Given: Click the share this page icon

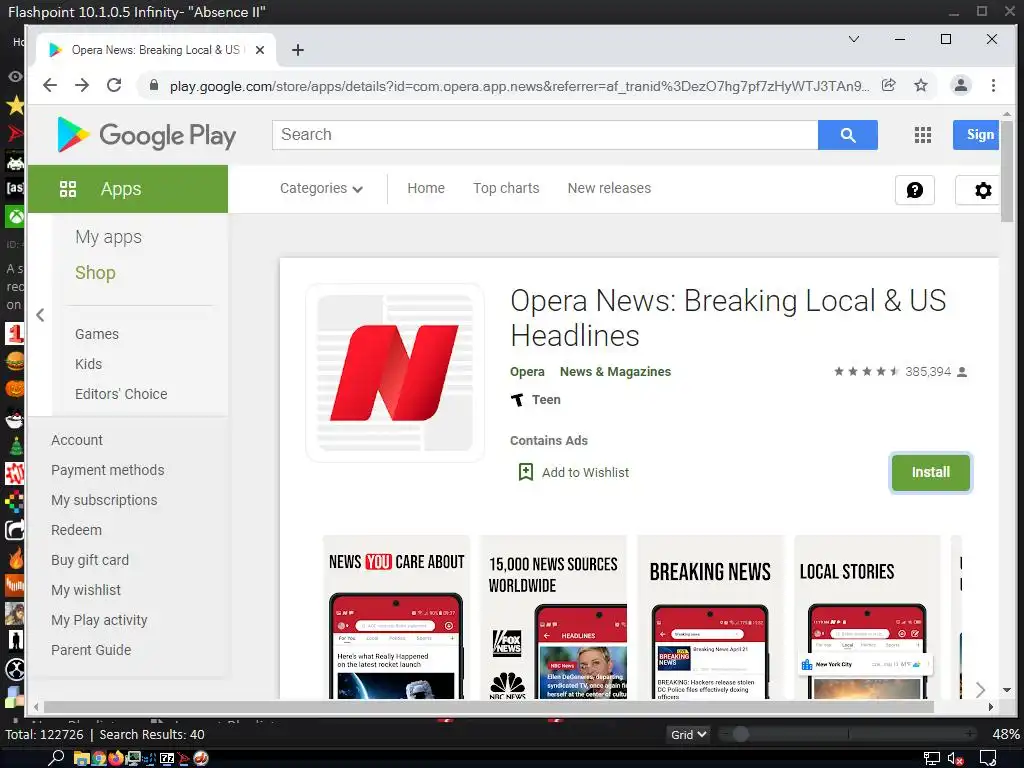Looking at the screenshot, I should 888,85.
